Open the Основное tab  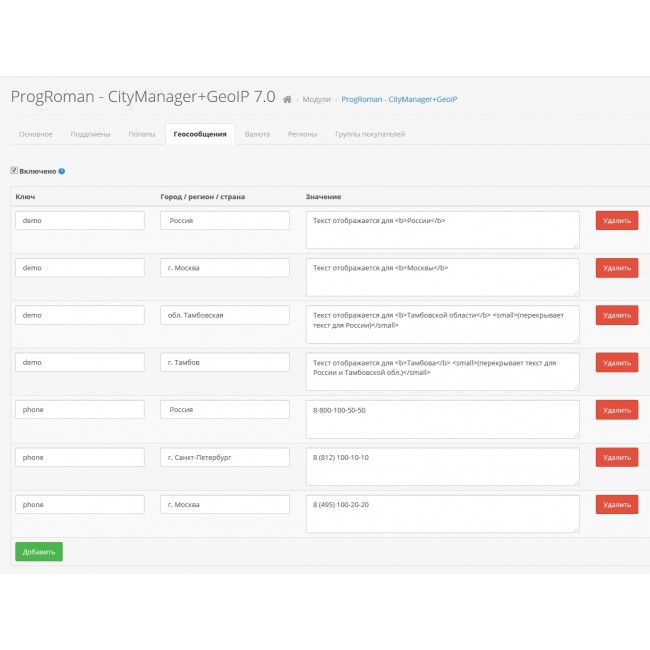[36, 134]
